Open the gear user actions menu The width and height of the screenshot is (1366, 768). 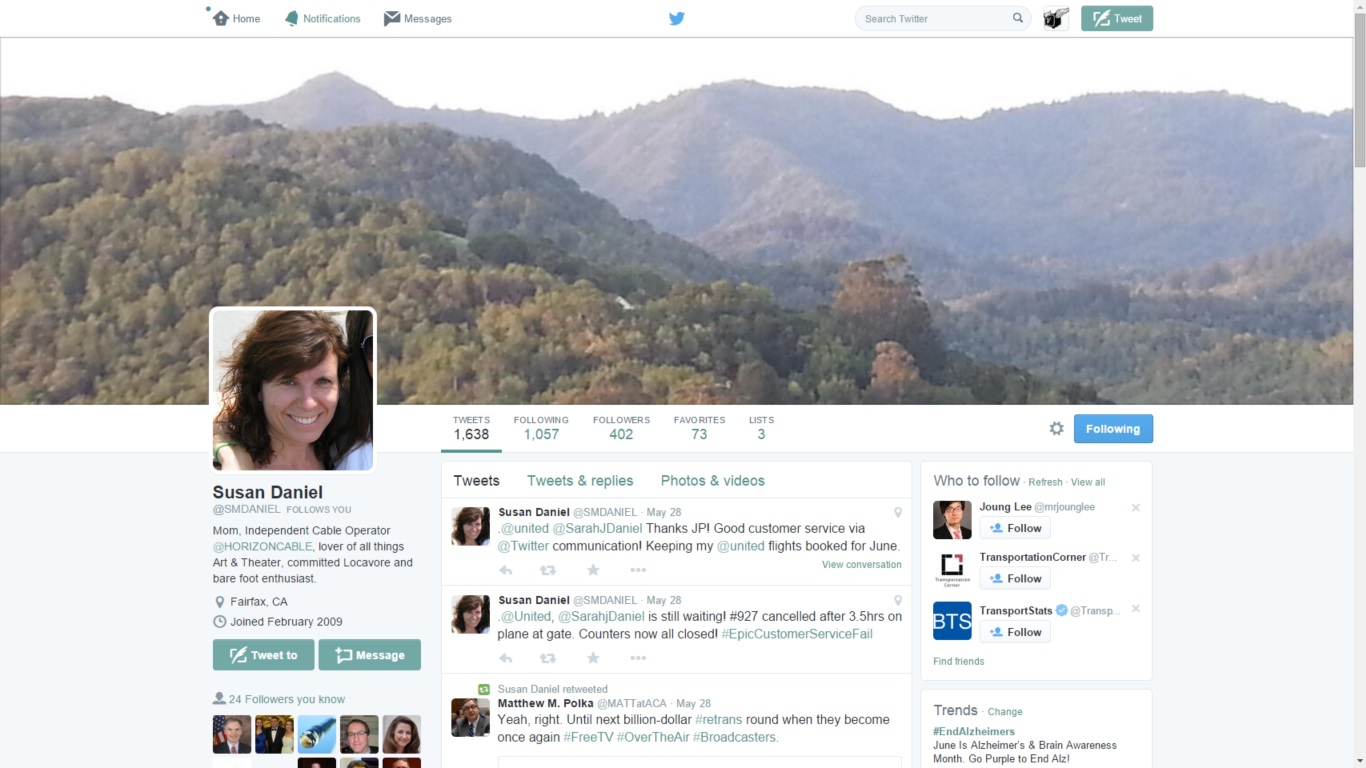1056,428
